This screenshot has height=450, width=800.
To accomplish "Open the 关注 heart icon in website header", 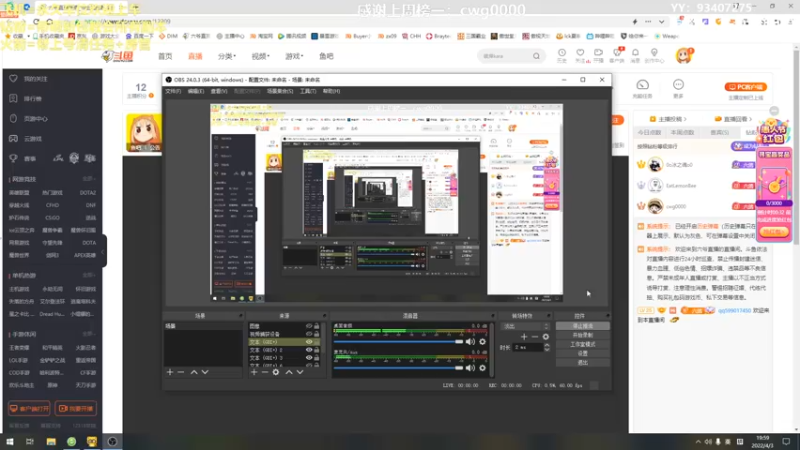I will [580, 53].
